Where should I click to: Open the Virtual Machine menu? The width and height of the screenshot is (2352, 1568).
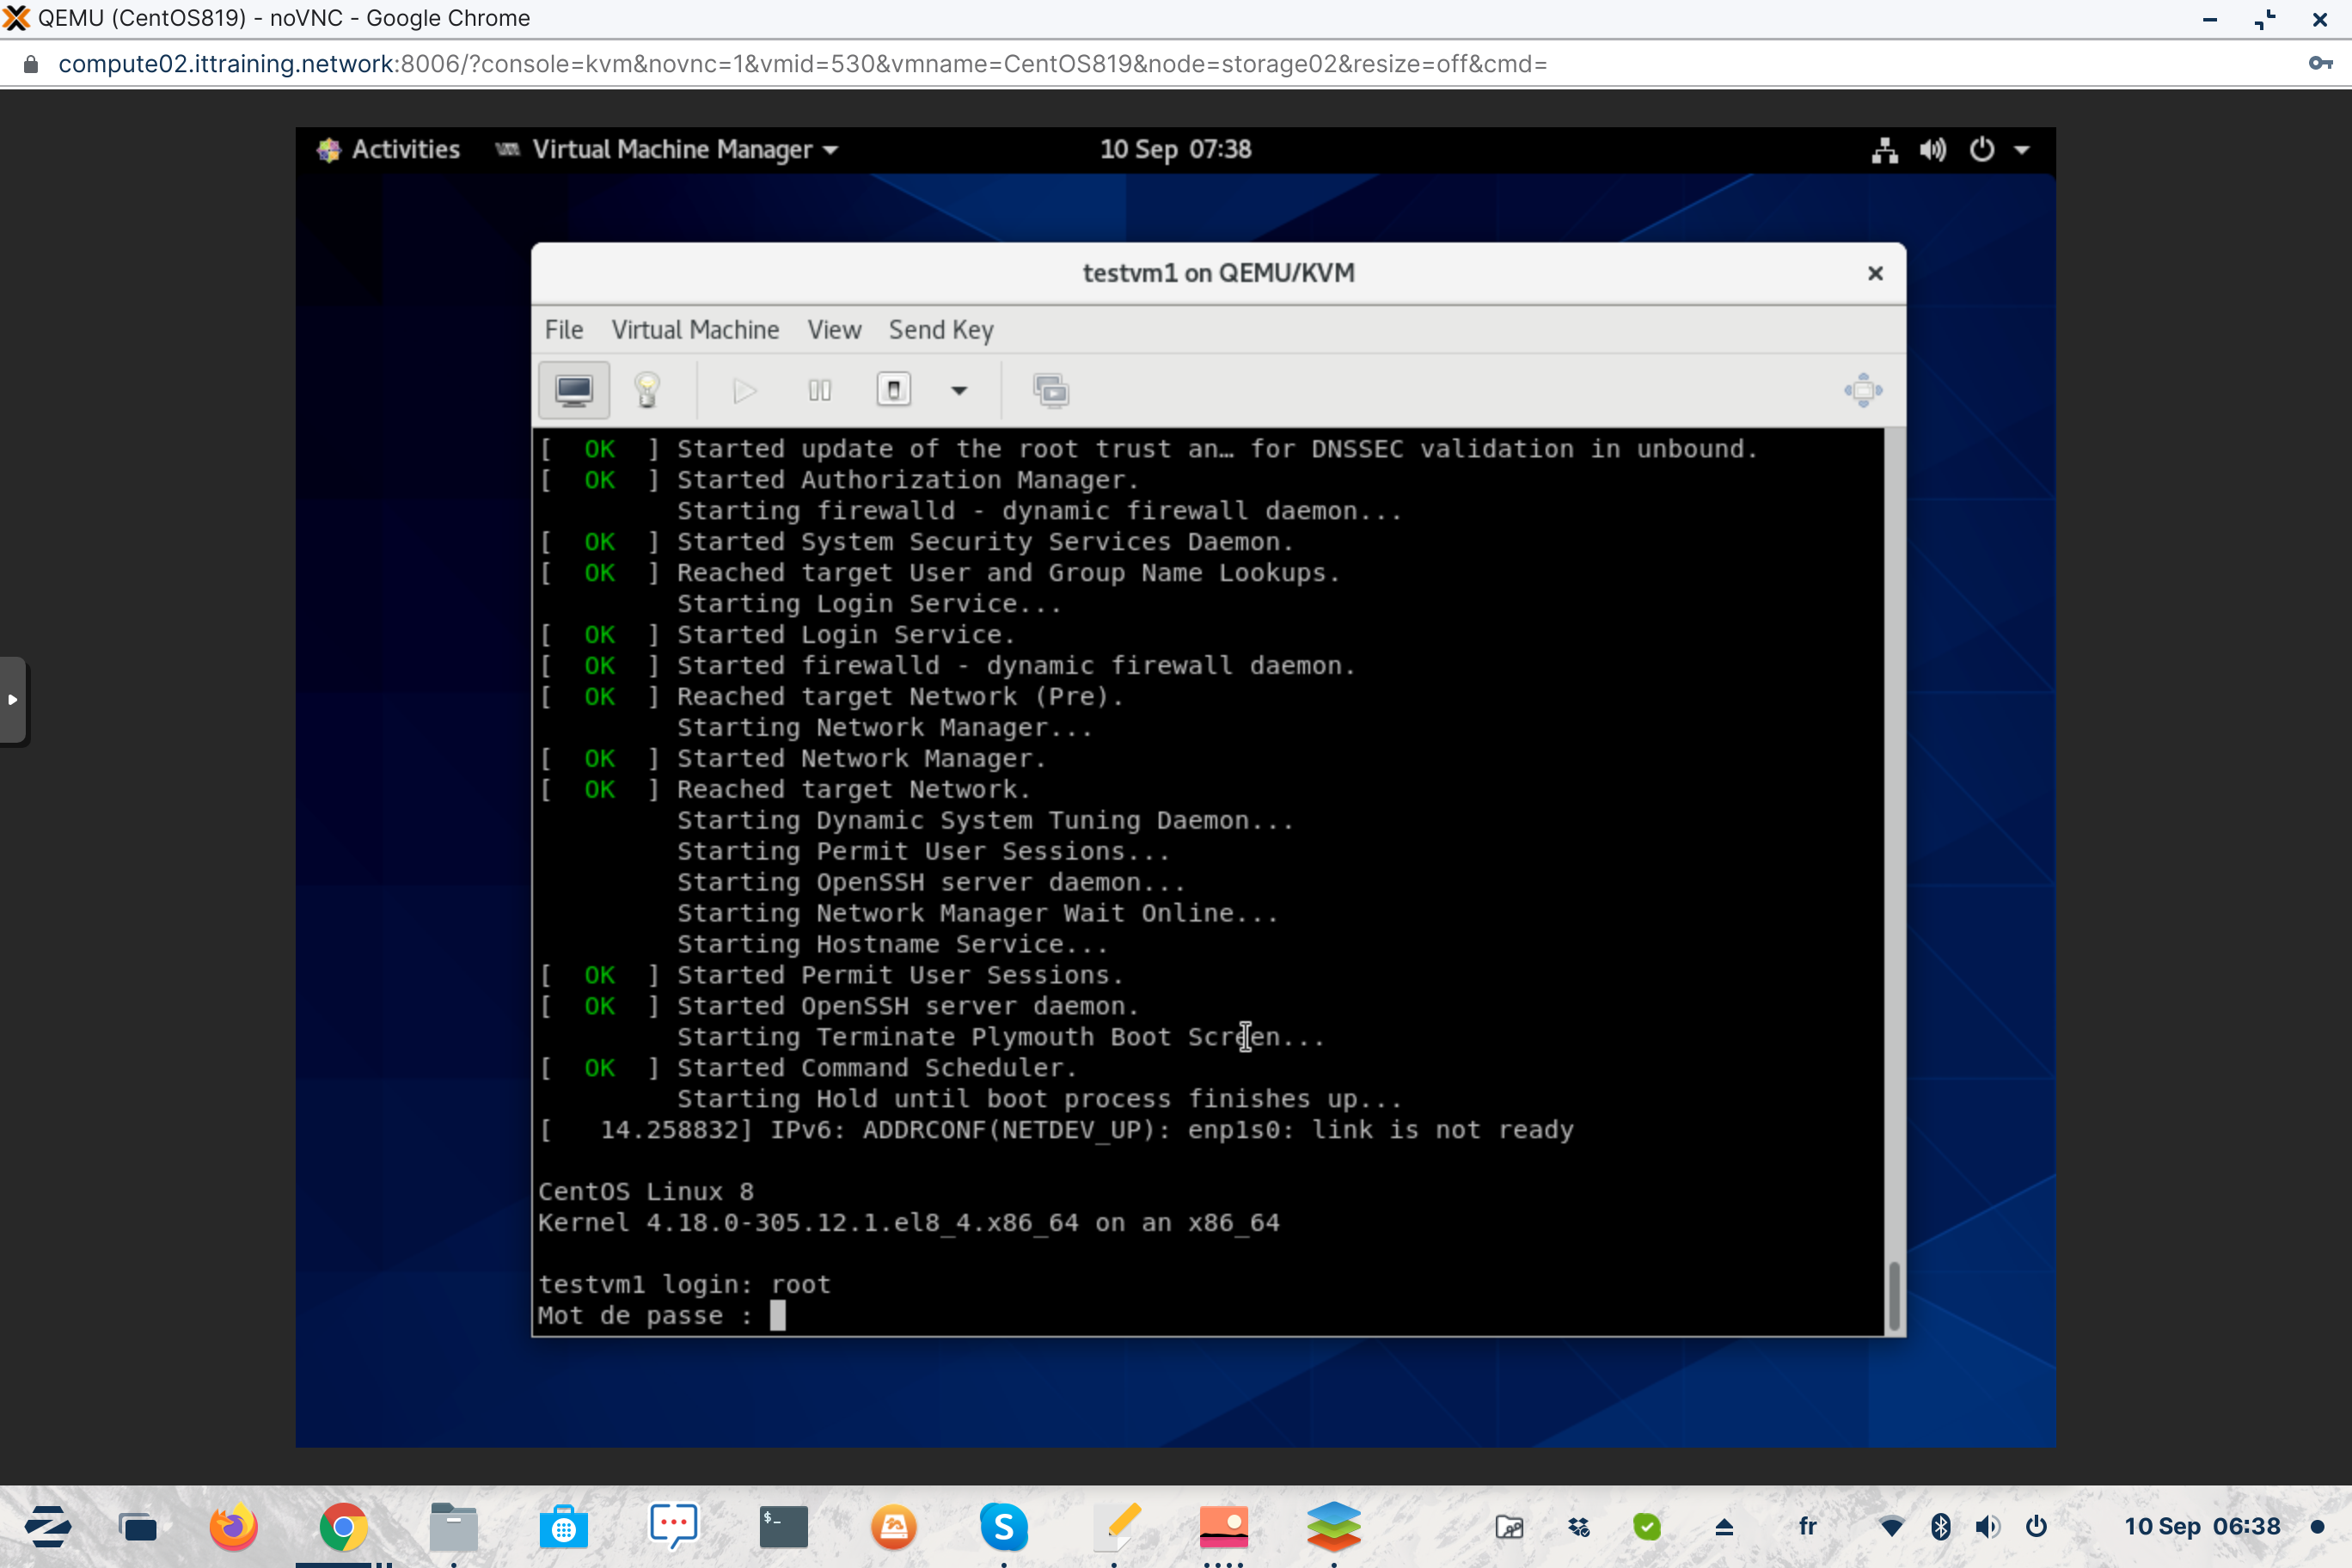695,329
